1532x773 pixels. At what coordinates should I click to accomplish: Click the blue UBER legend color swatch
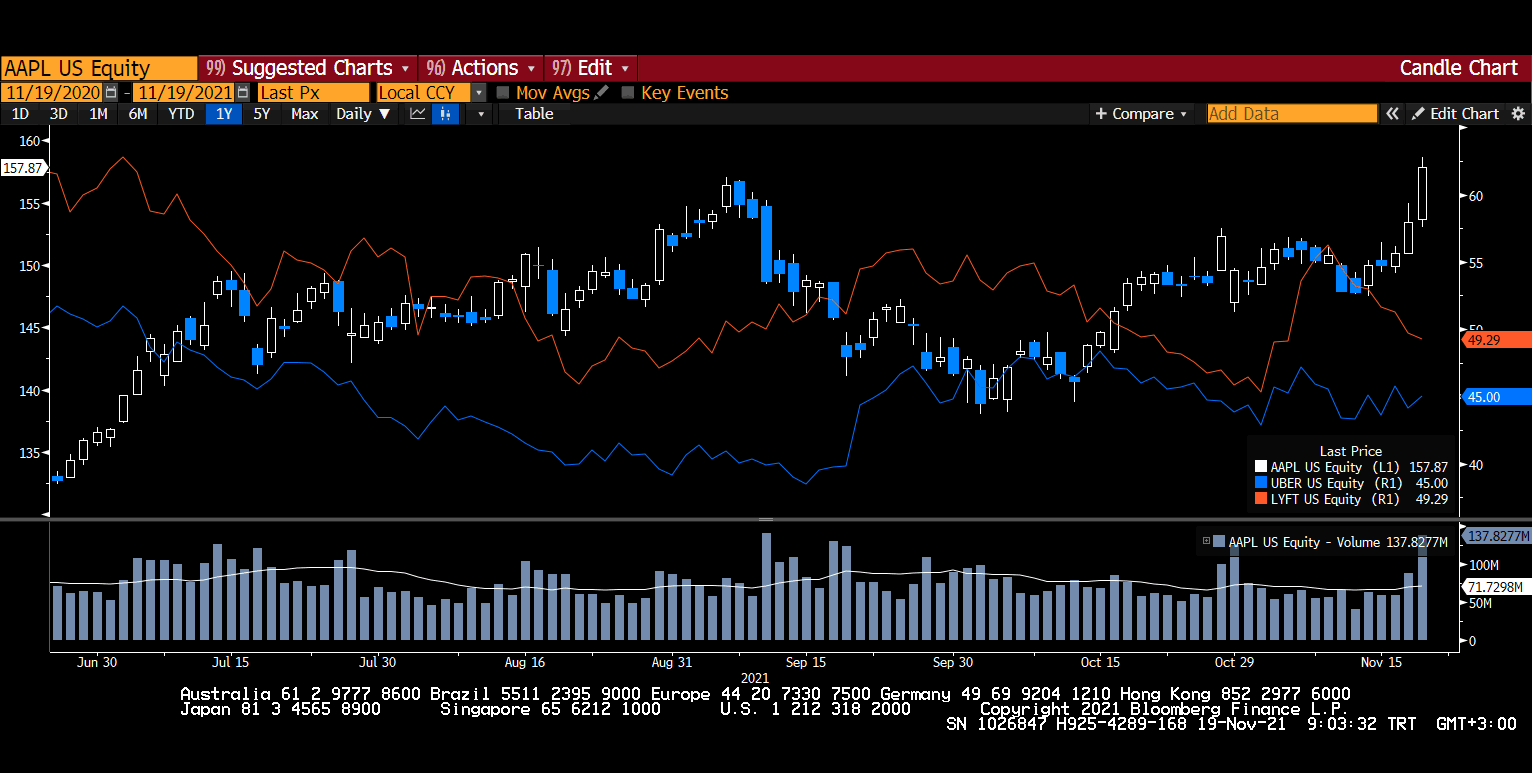click(1260, 483)
